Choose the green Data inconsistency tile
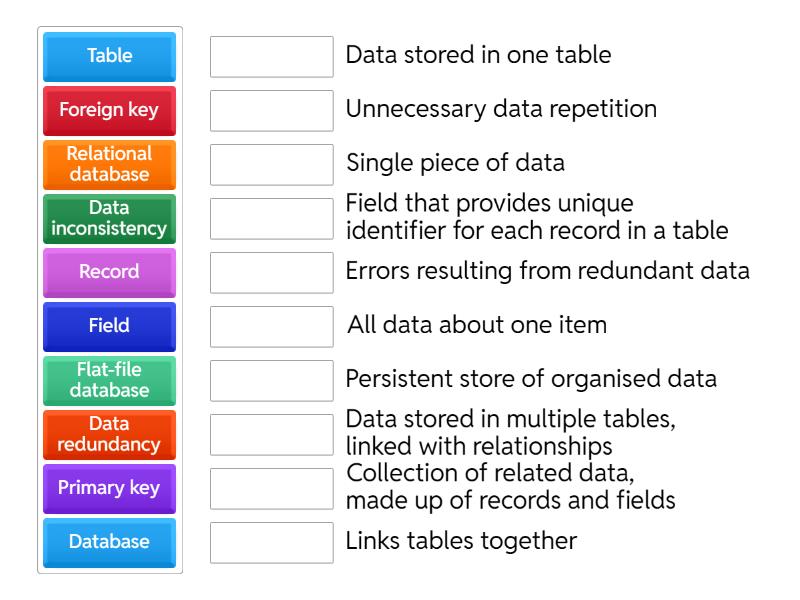800x600 pixels. pyautogui.click(x=109, y=219)
